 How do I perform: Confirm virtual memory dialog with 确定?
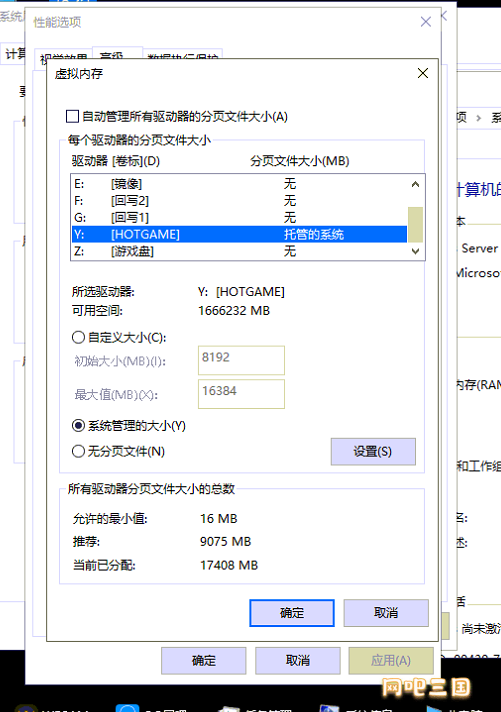click(292, 613)
